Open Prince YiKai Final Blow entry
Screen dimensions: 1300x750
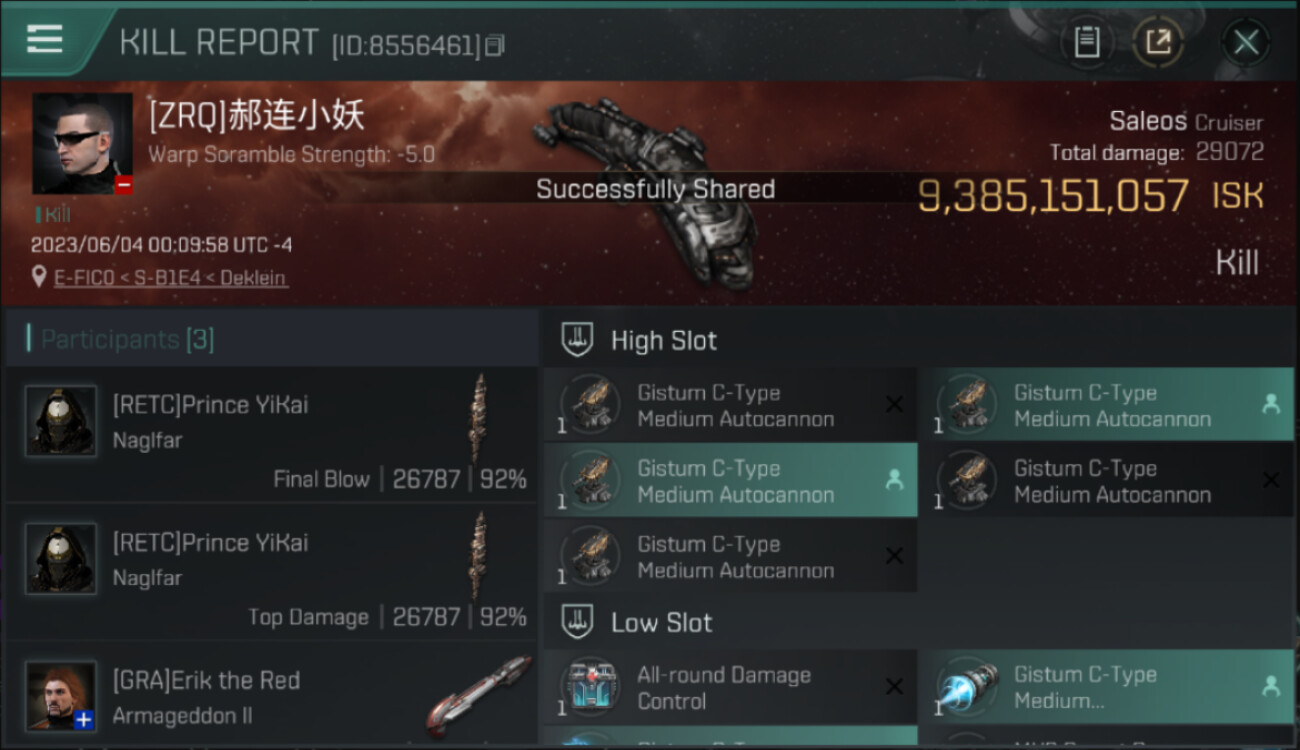(x=272, y=434)
